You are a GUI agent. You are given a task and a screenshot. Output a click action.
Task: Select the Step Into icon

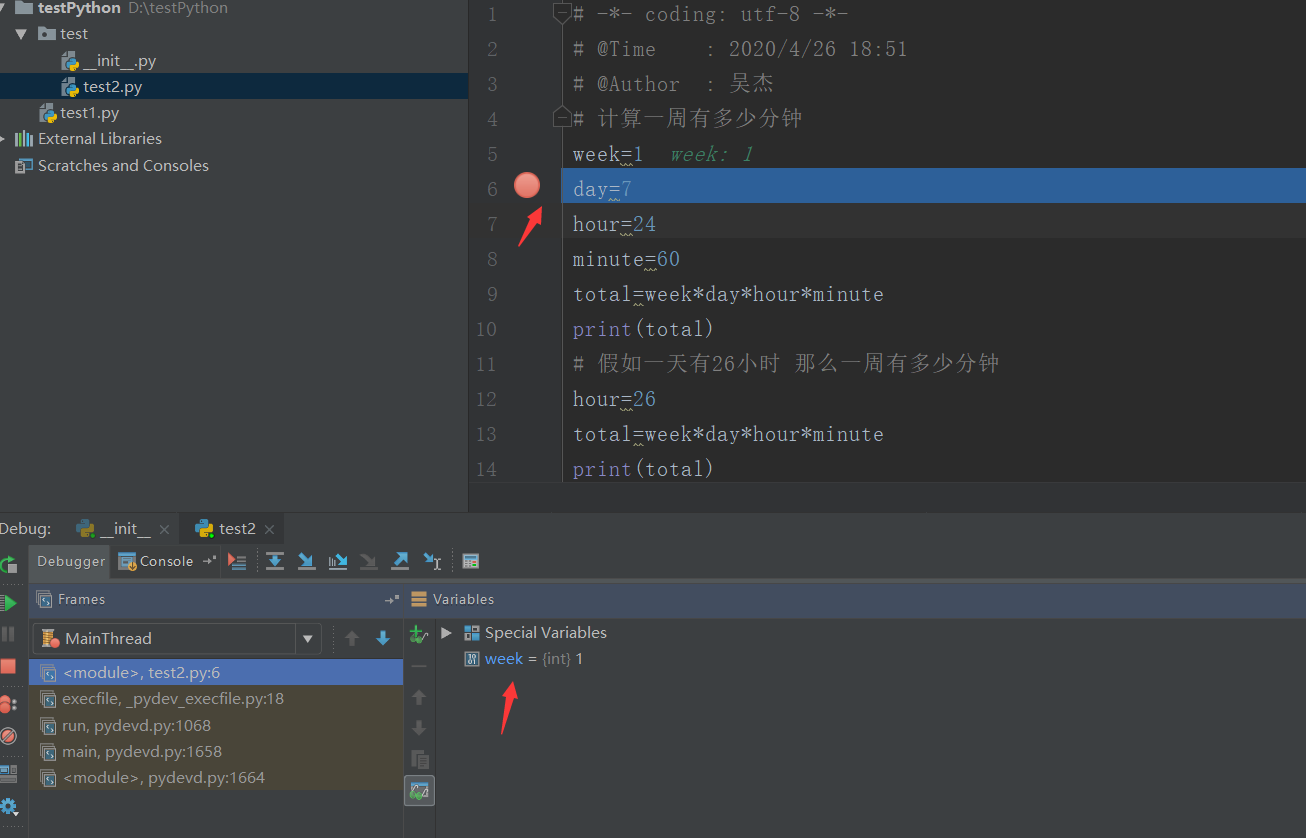coord(306,561)
